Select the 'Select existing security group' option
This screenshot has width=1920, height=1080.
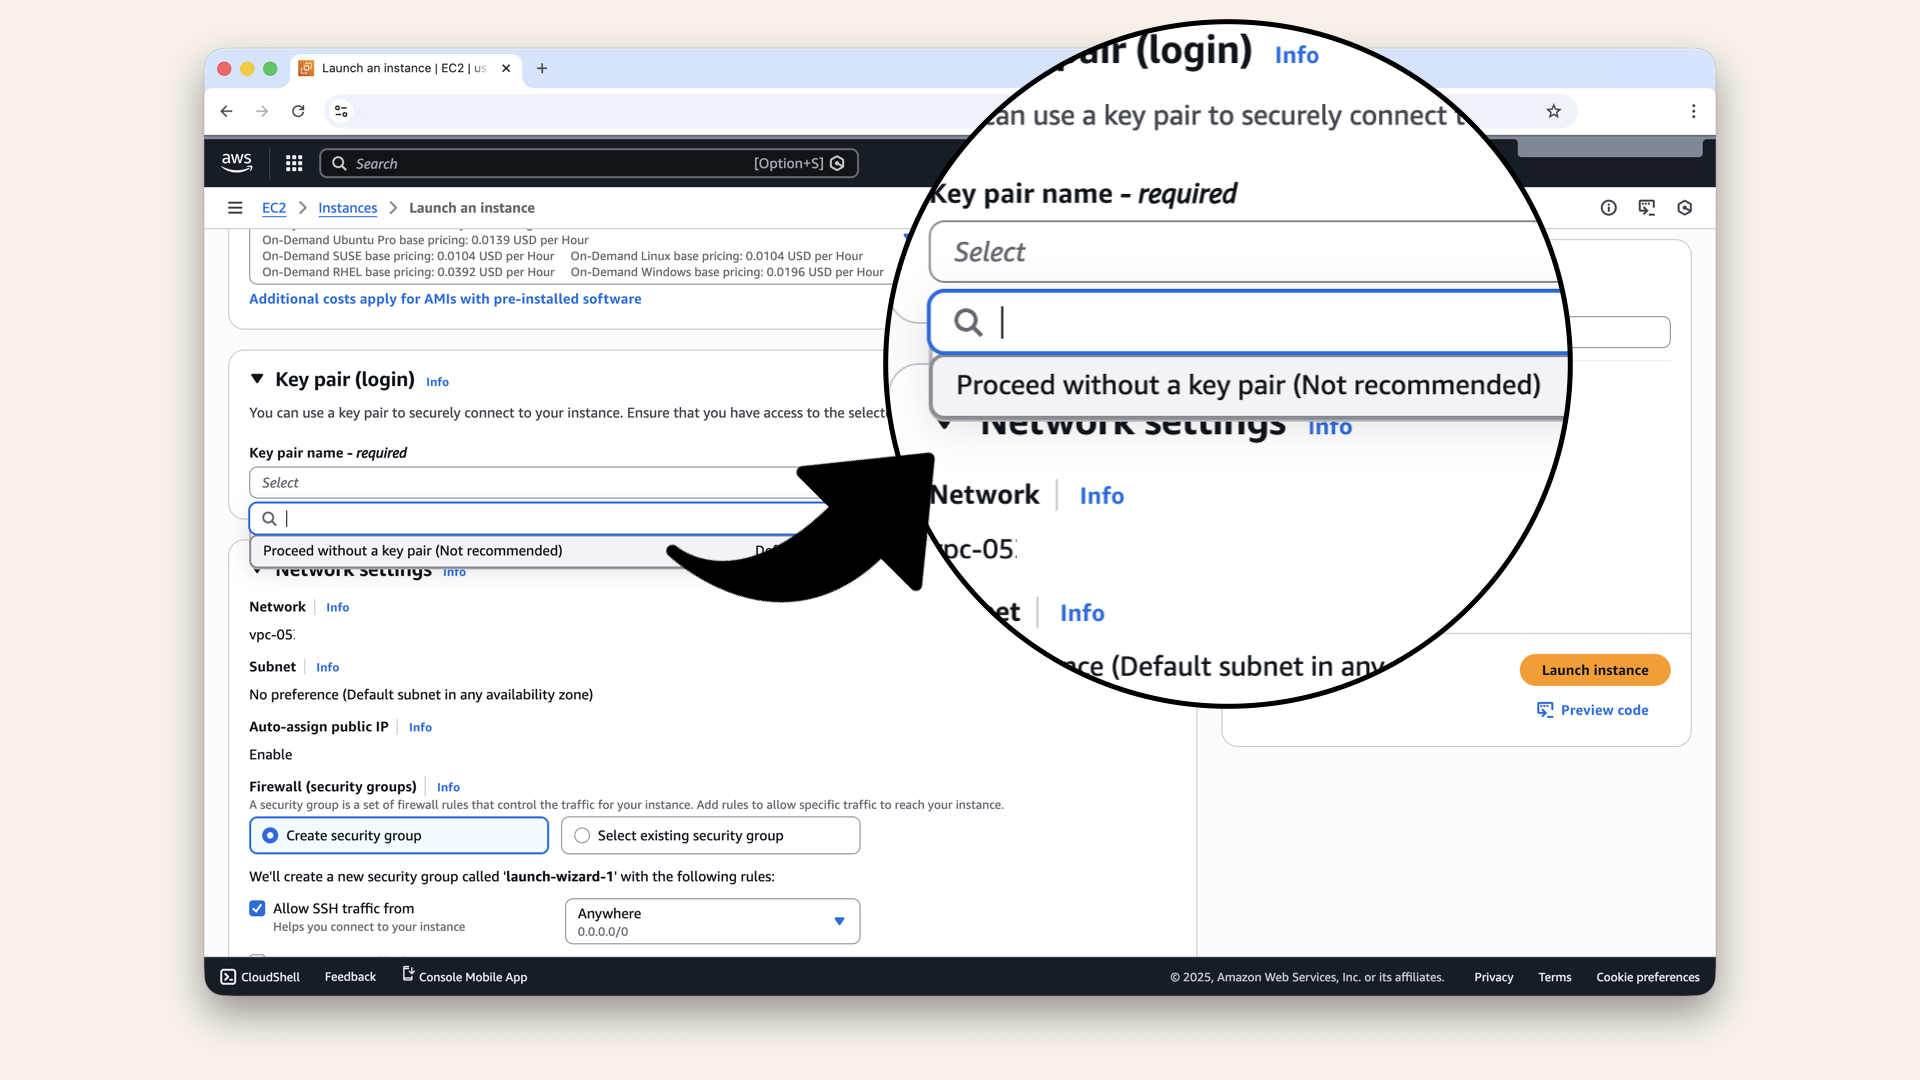point(581,835)
